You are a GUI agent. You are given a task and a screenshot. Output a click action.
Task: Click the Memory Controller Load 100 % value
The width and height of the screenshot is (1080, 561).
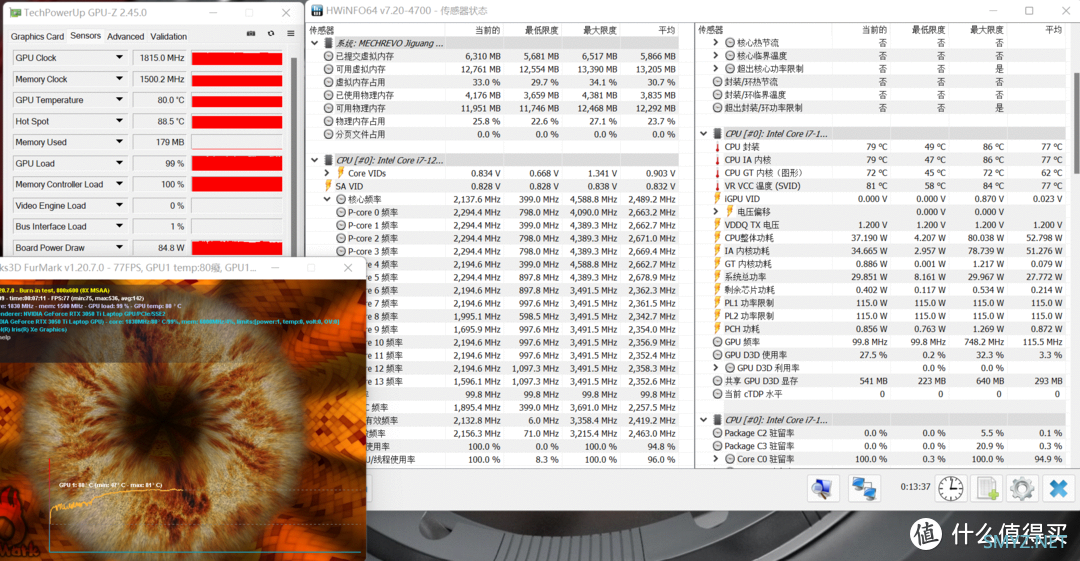[160, 184]
